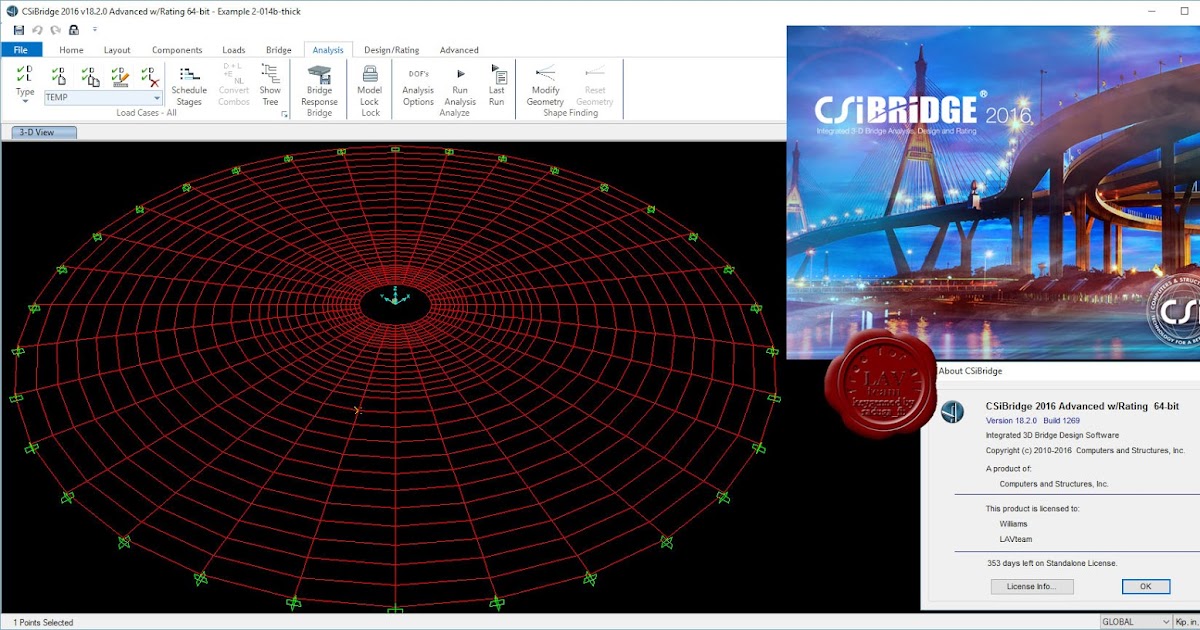Click 'Version 18.2.0' text in About dialog

[1011, 421]
